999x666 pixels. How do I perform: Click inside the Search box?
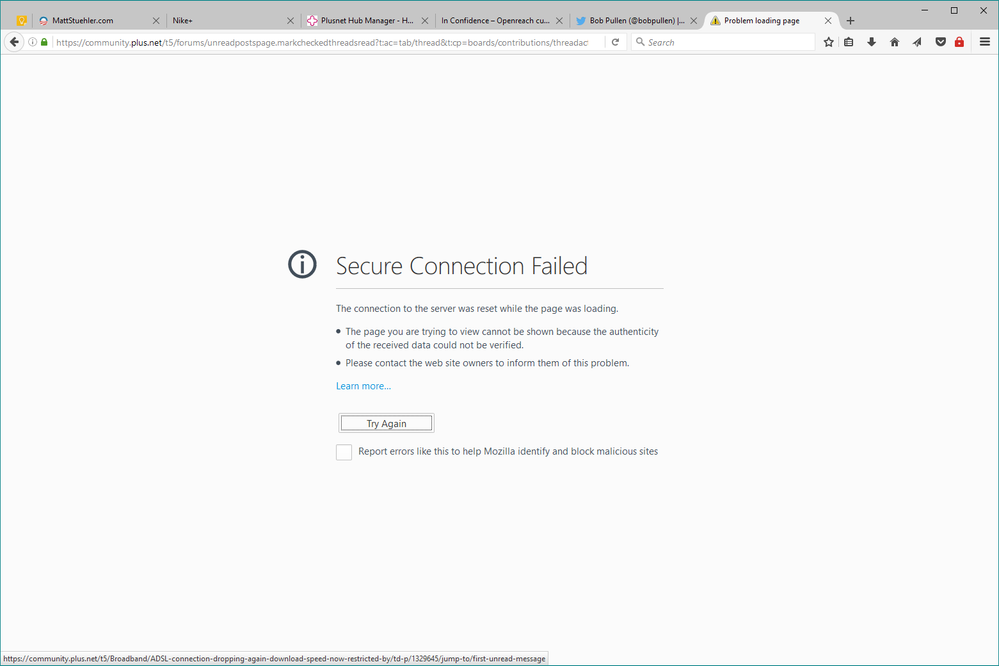725,42
